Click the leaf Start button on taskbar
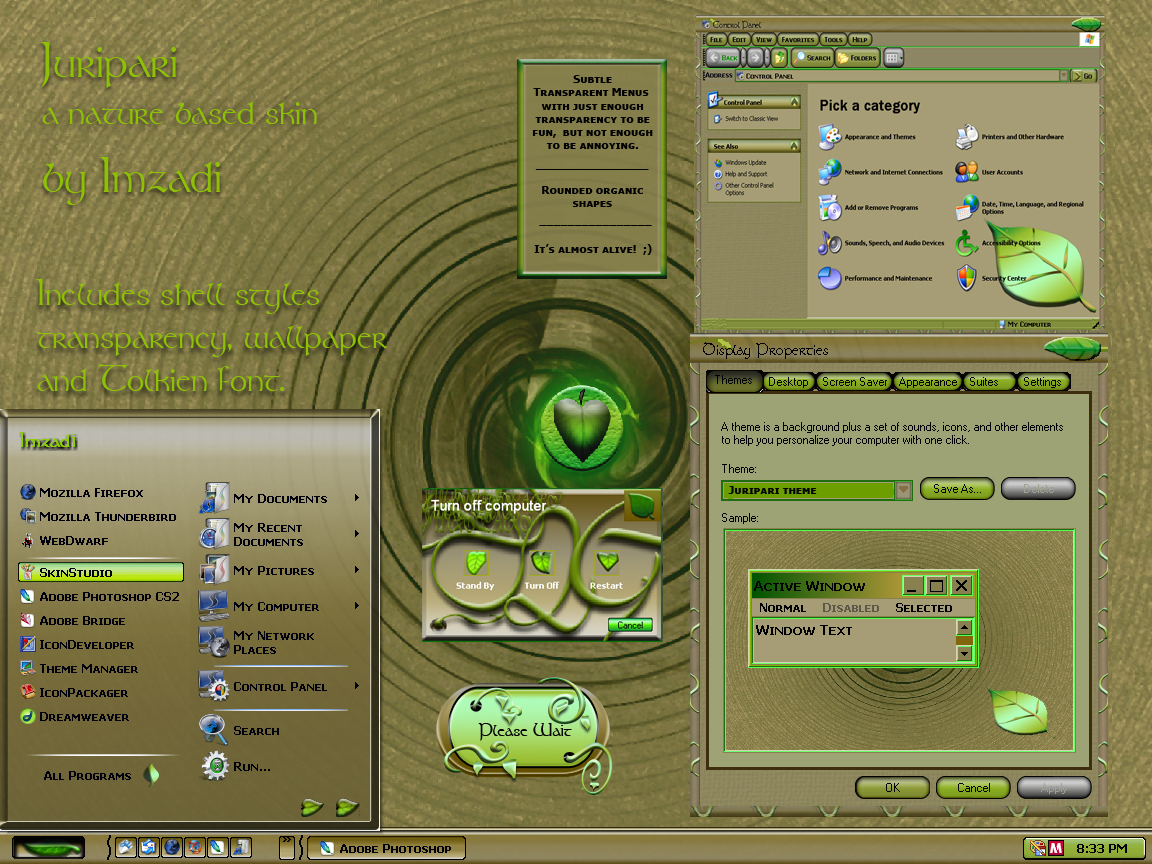This screenshot has width=1152, height=864. coord(48,848)
